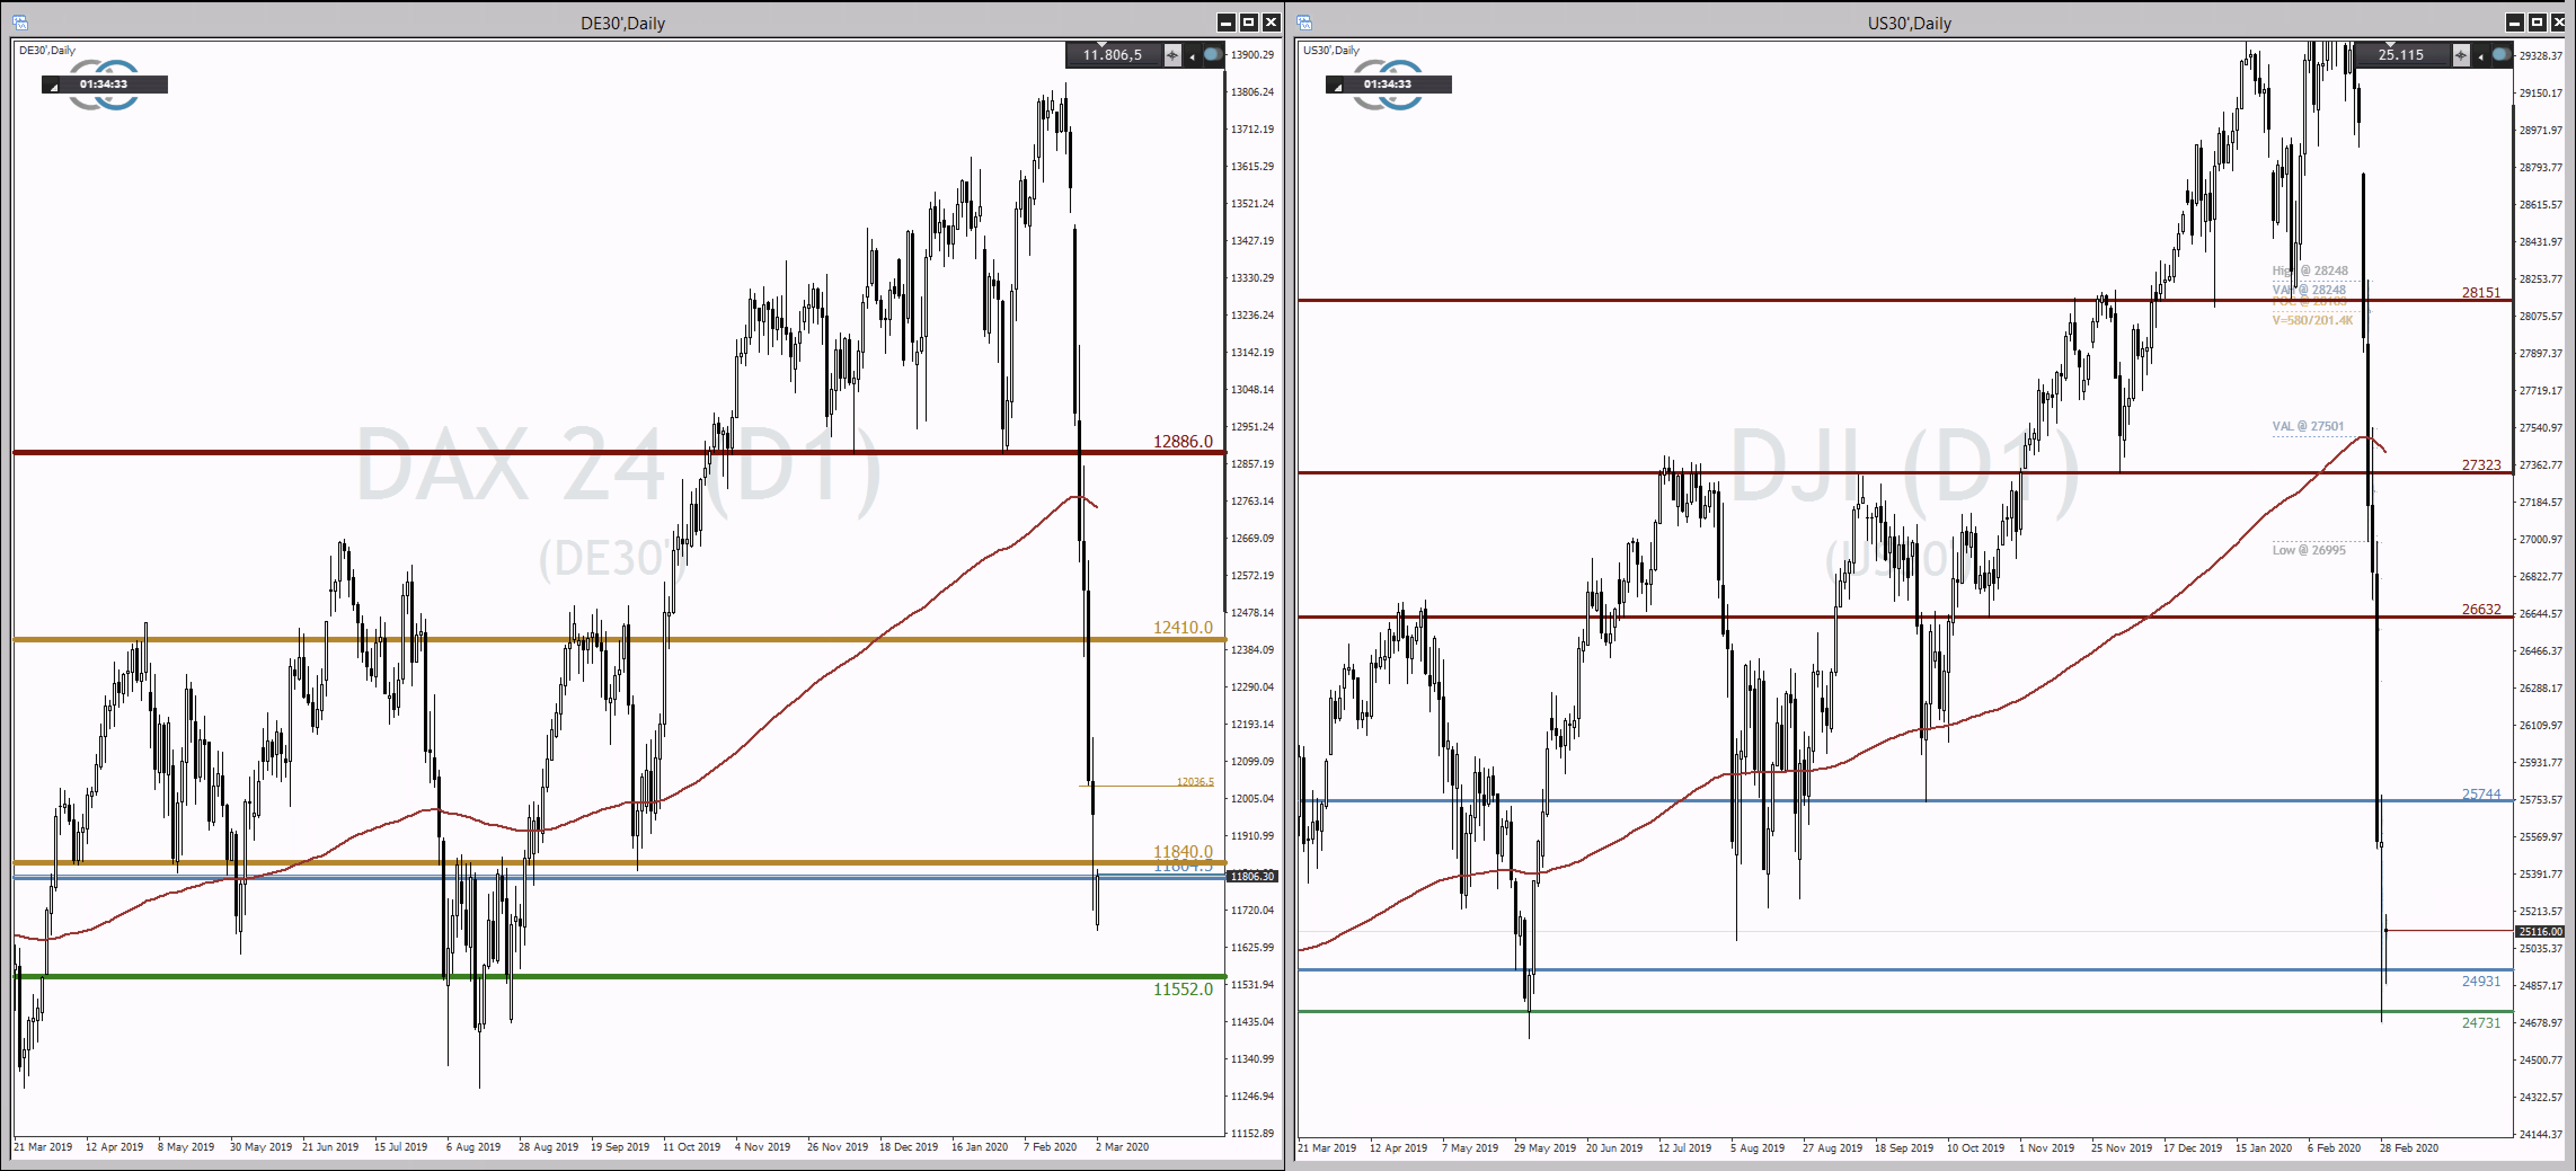Click the US30',Daily window title bar text
The height and width of the screenshot is (1171, 2576).
click(1909, 23)
